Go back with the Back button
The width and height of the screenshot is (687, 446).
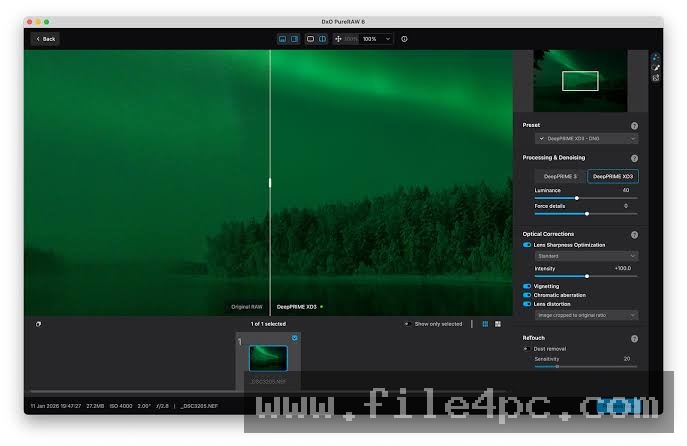point(46,39)
